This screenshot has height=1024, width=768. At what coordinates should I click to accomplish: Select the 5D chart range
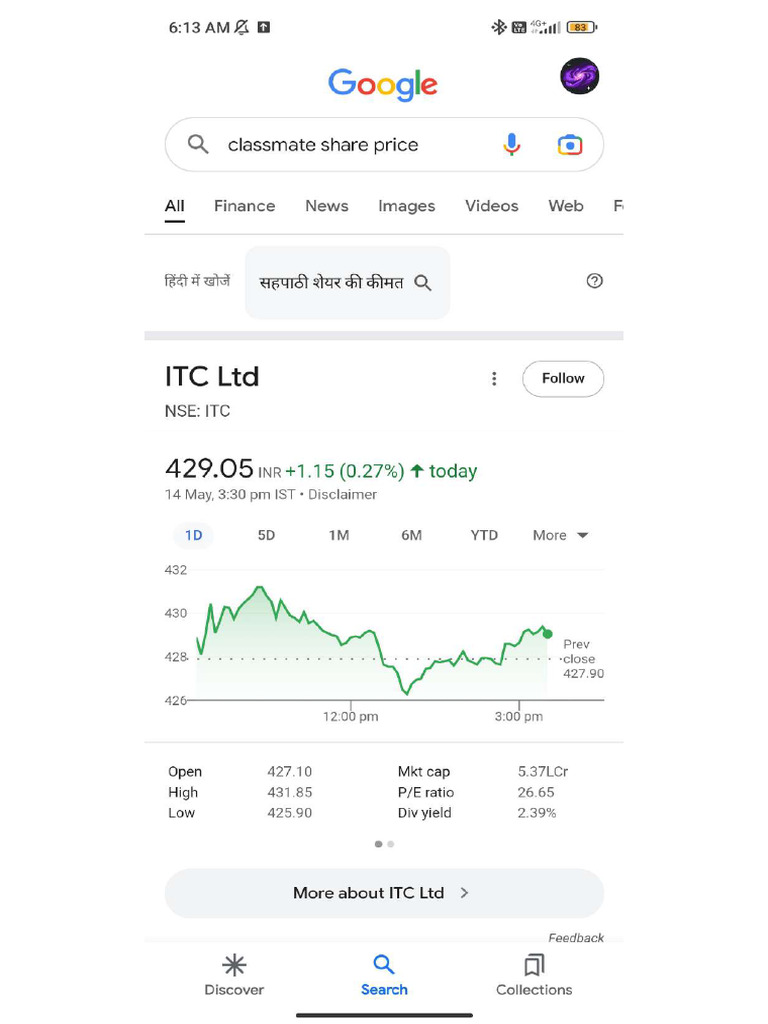coord(266,535)
